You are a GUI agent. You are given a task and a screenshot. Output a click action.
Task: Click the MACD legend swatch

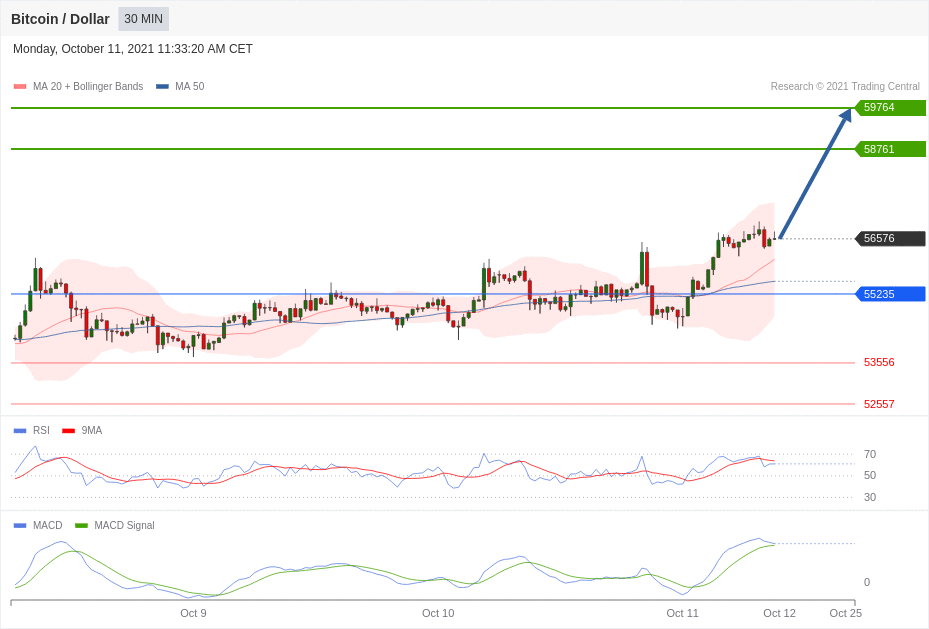[20, 525]
